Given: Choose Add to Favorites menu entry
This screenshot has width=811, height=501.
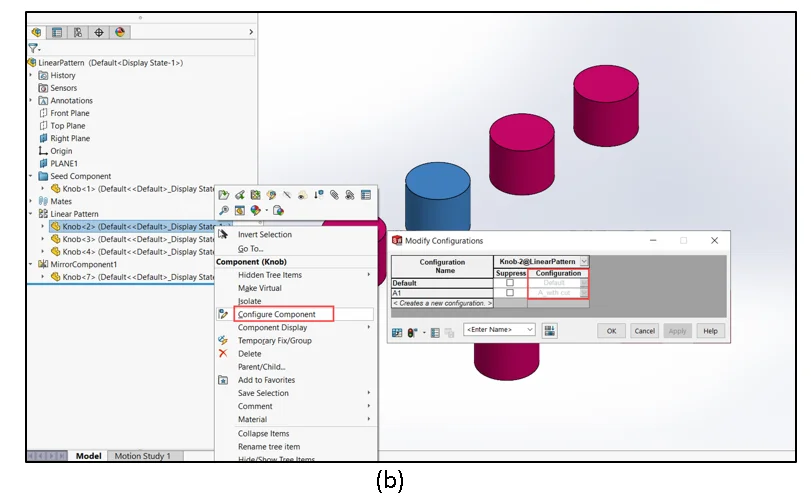Looking at the screenshot, I should (x=266, y=380).
